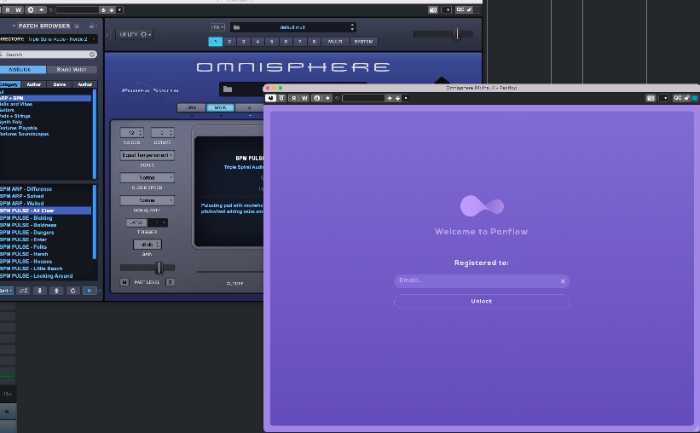
Task: Click the vertical scrollbar of the patch list
Action: coord(94,222)
